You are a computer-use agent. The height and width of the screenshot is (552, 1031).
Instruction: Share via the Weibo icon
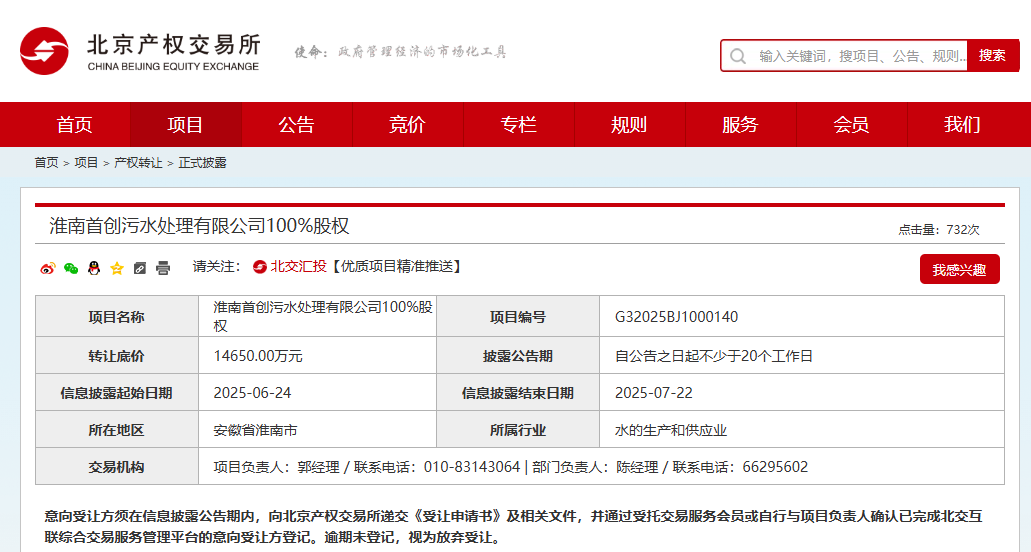tap(47, 268)
